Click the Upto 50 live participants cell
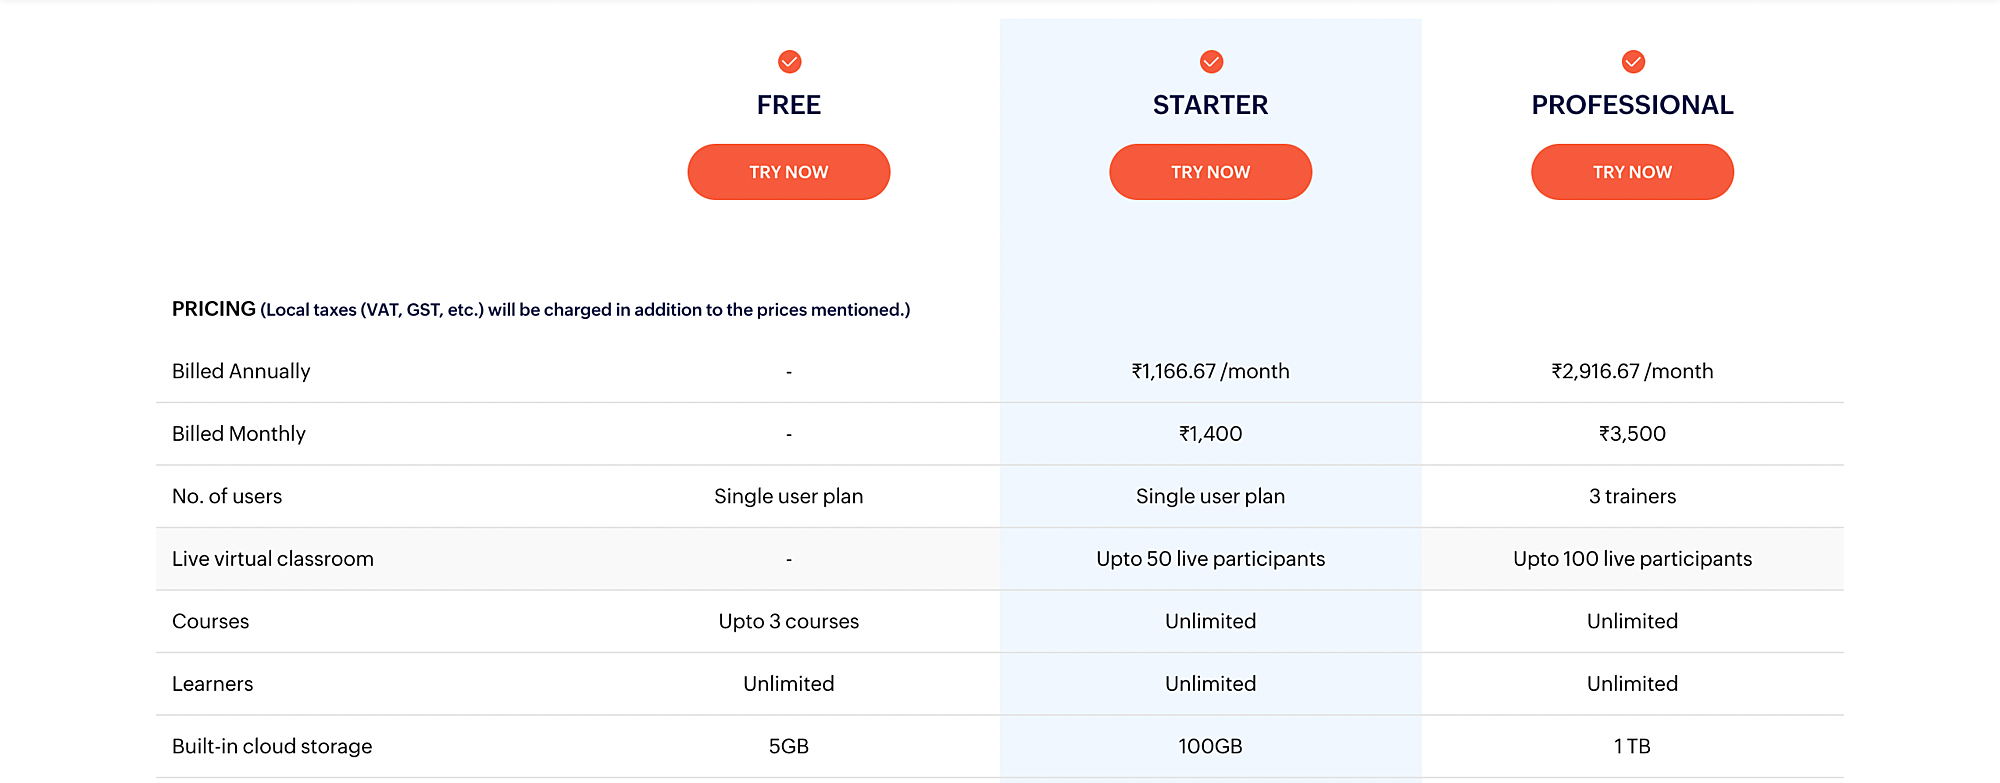Screen dimensions: 2000x783 (1210, 559)
